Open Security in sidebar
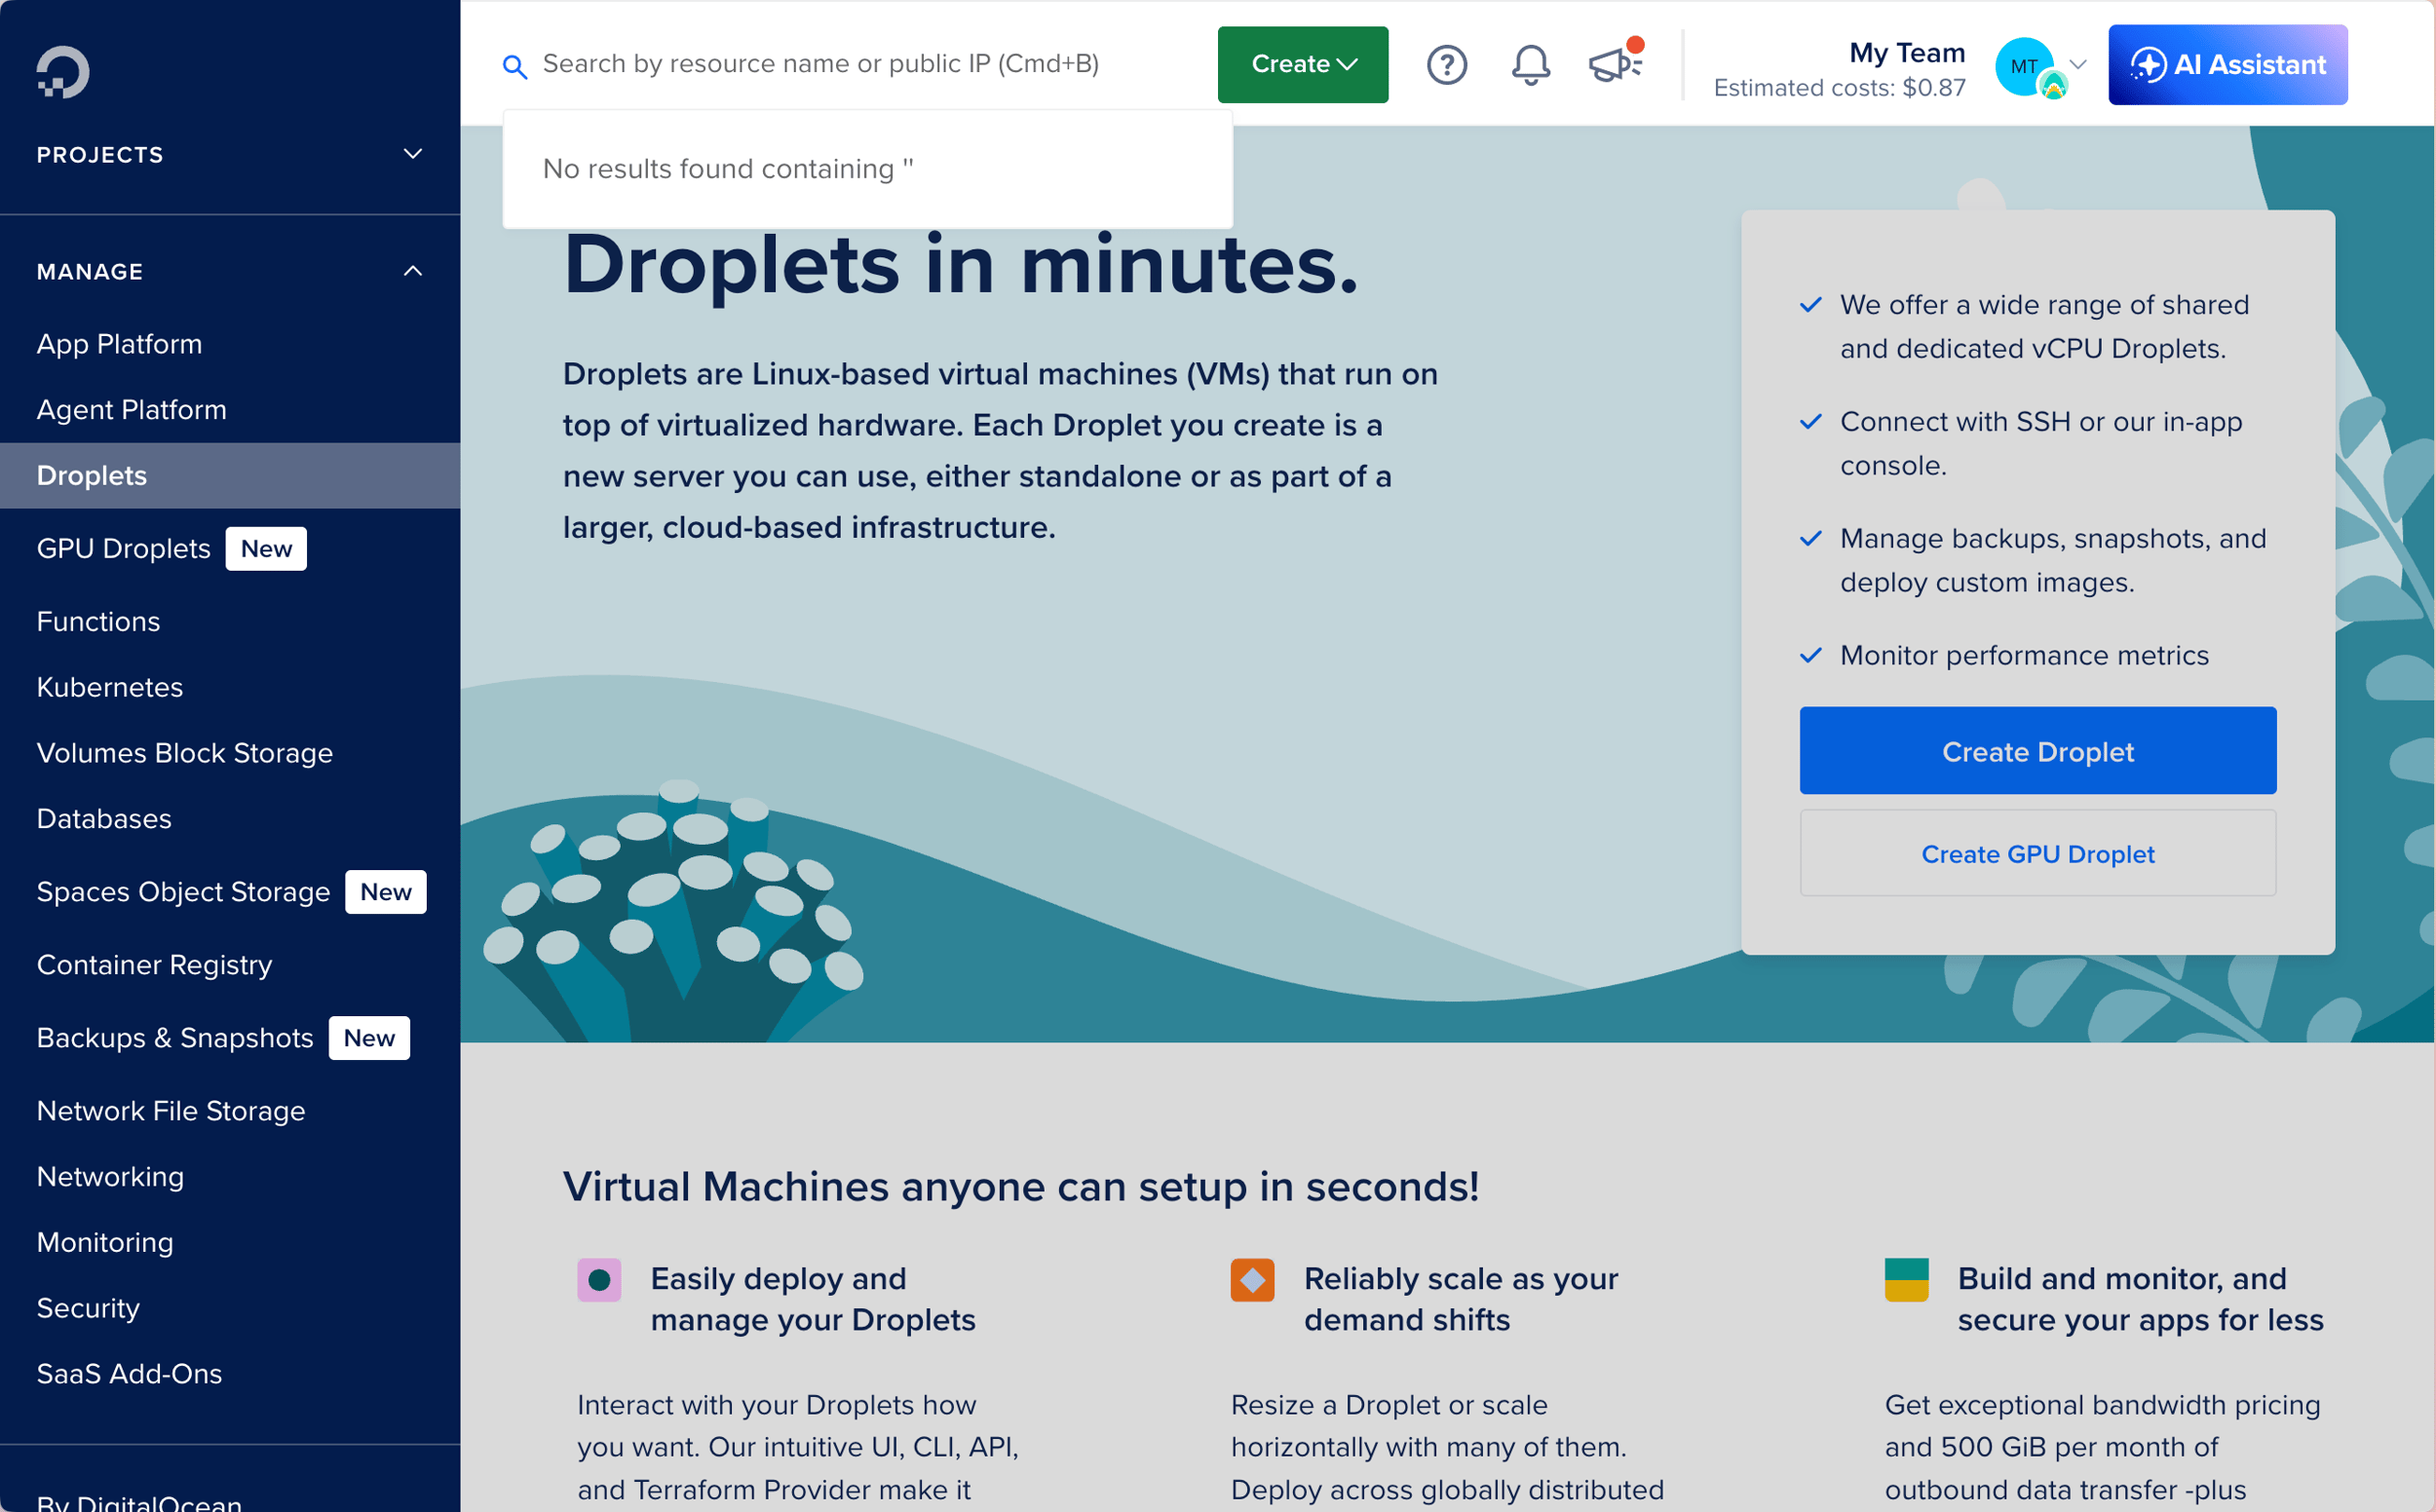The image size is (2436, 1512). [x=88, y=1308]
